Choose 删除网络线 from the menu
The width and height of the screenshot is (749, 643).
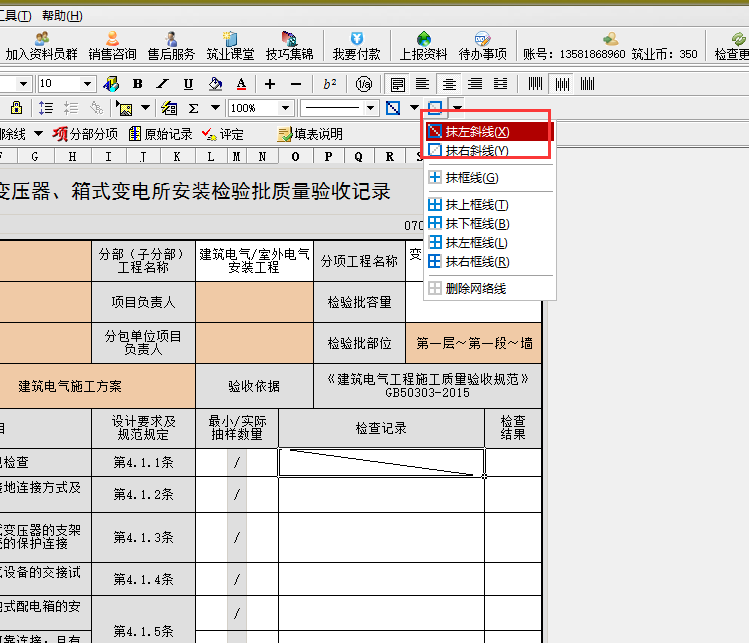[475, 288]
